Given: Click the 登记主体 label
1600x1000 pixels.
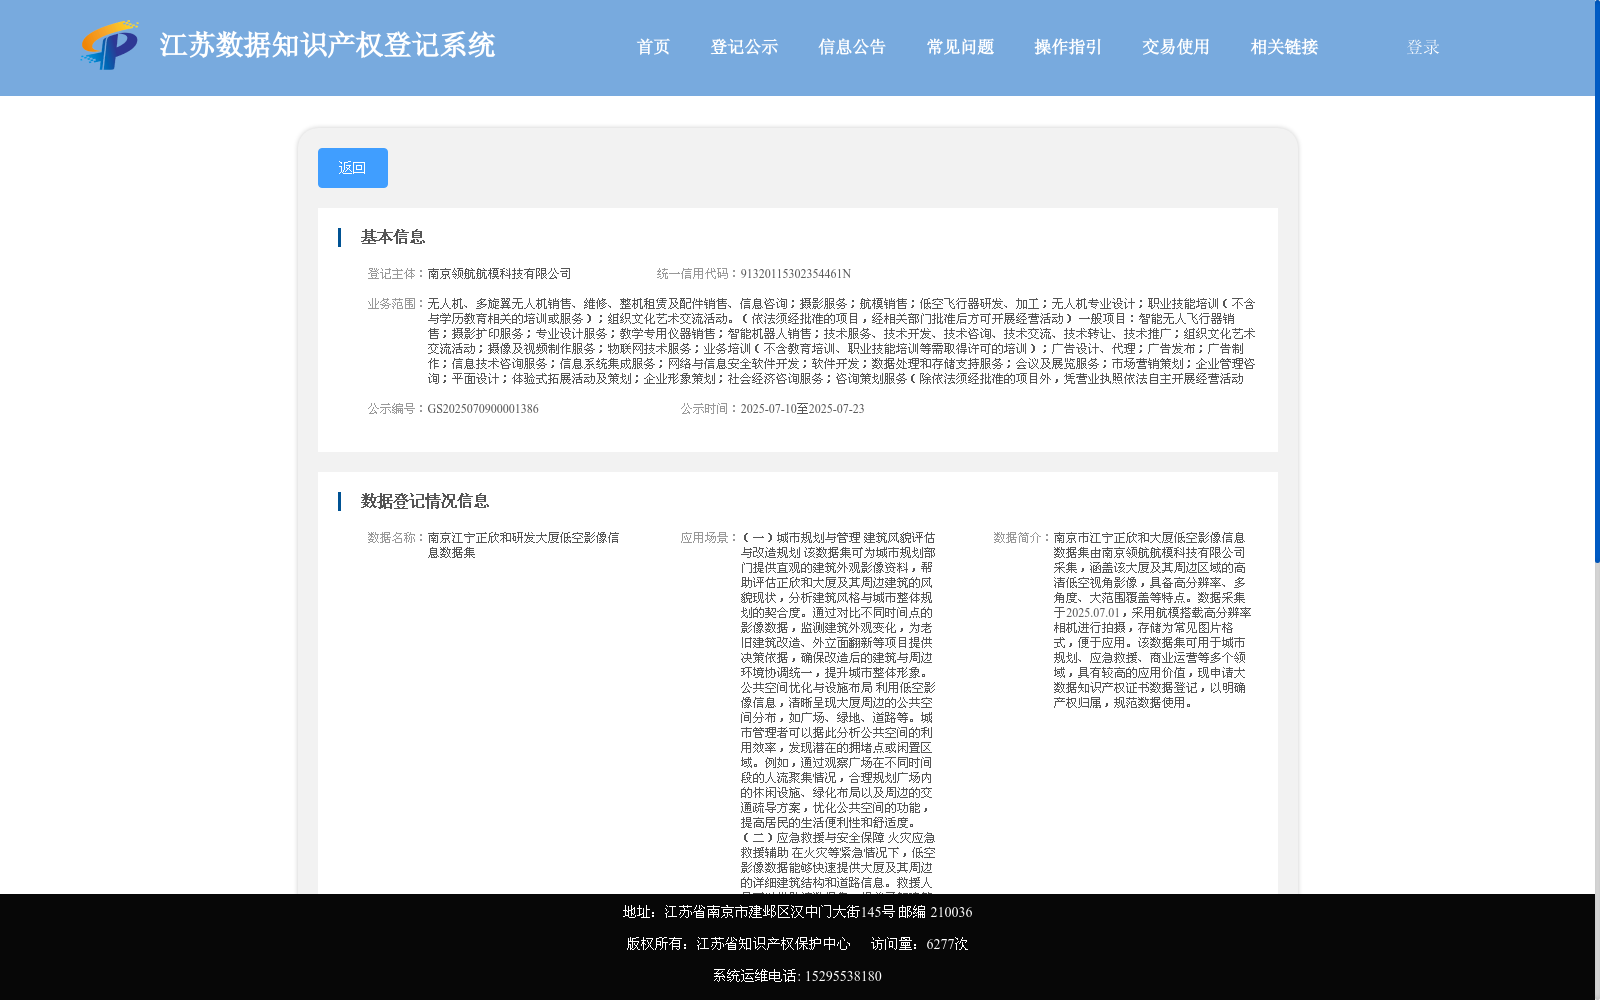Looking at the screenshot, I should tap(396, 274).
